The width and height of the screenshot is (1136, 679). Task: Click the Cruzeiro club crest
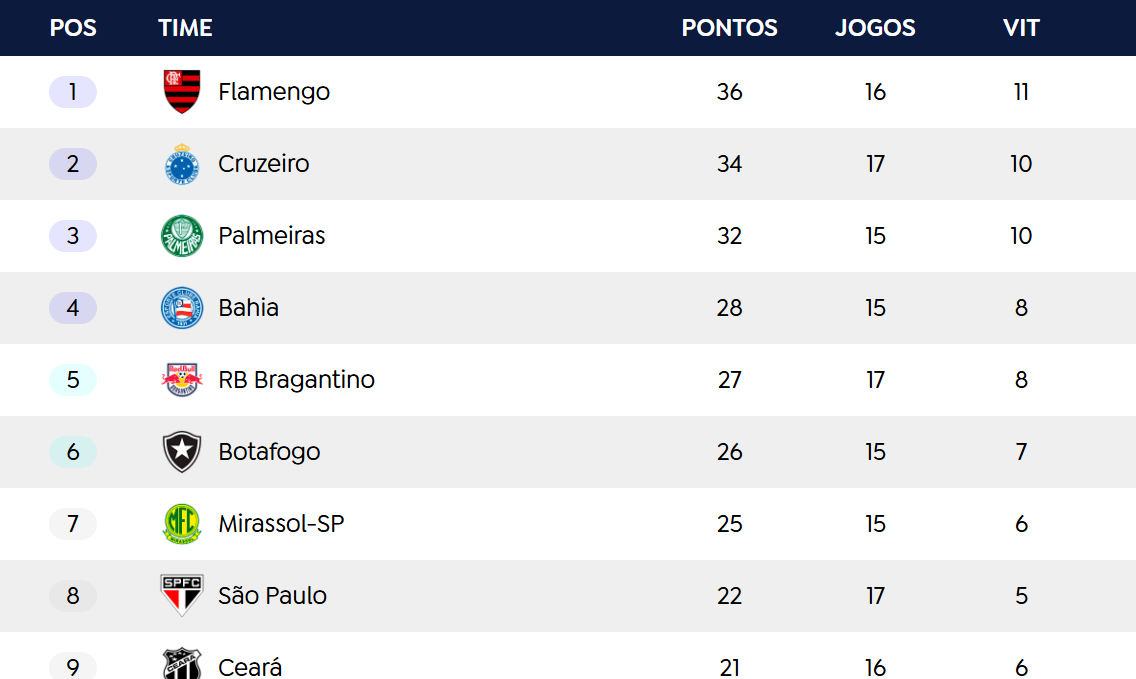[182, 164]
